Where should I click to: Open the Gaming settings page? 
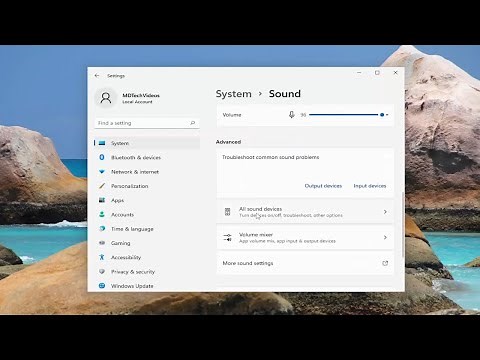[x=147, y=243]
